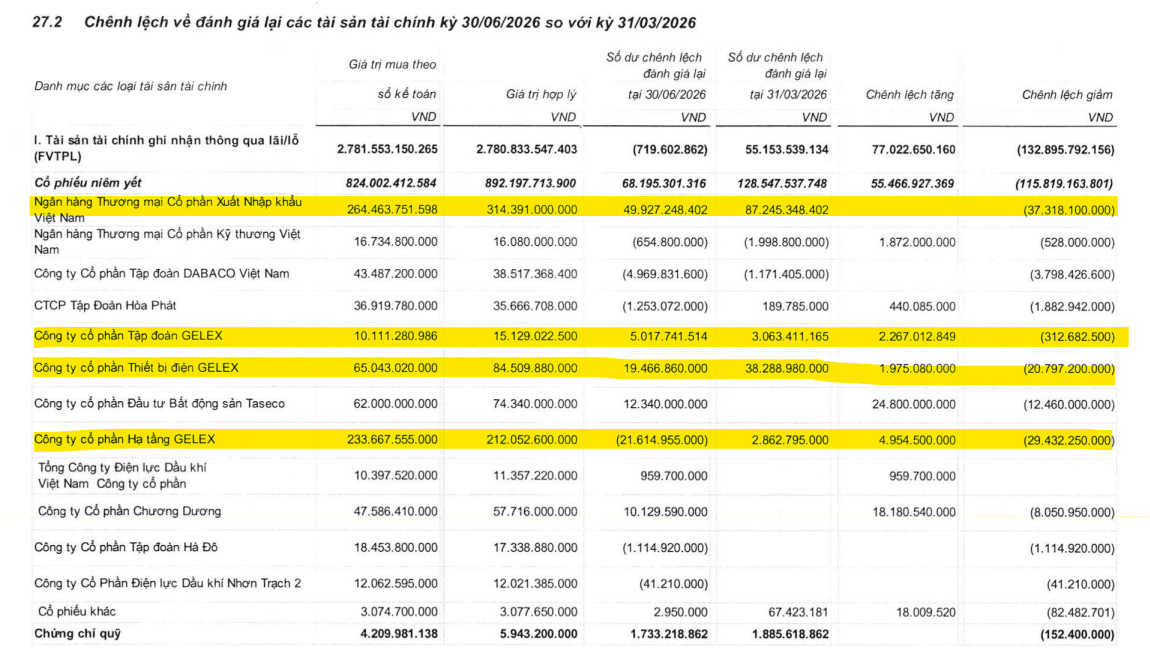Screen dimensions: 1150x657
Task: Select the value 1.872.000.000
Action: (917, 242)
